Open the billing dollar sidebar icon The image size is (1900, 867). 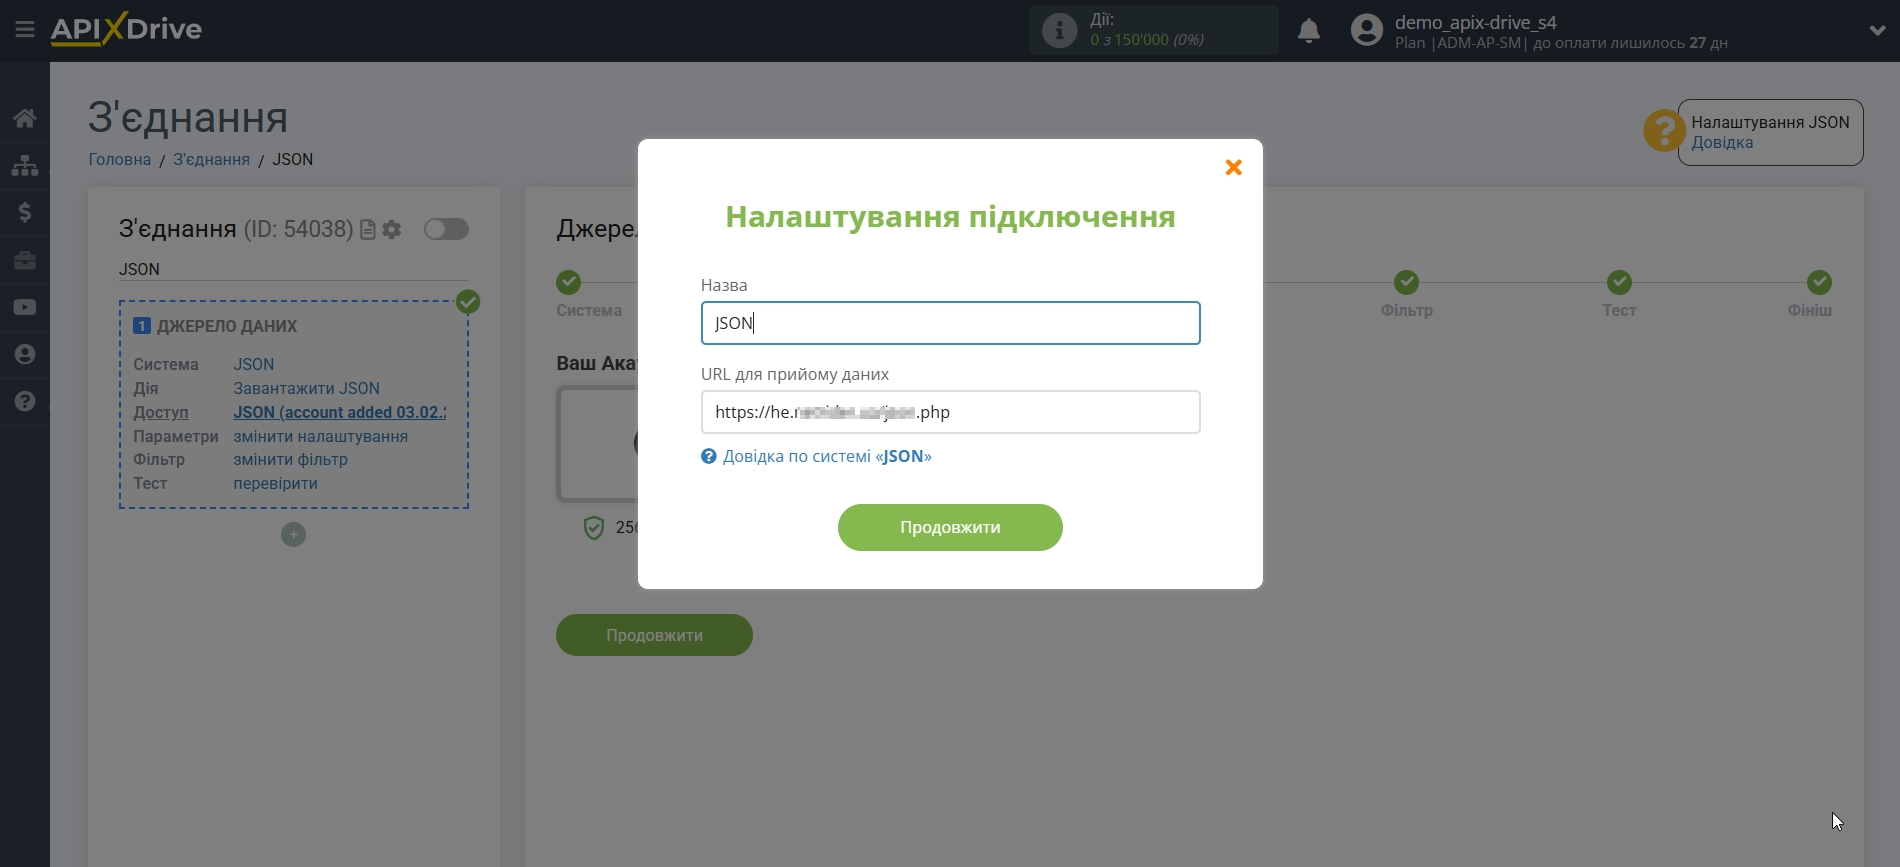point(25,212)
